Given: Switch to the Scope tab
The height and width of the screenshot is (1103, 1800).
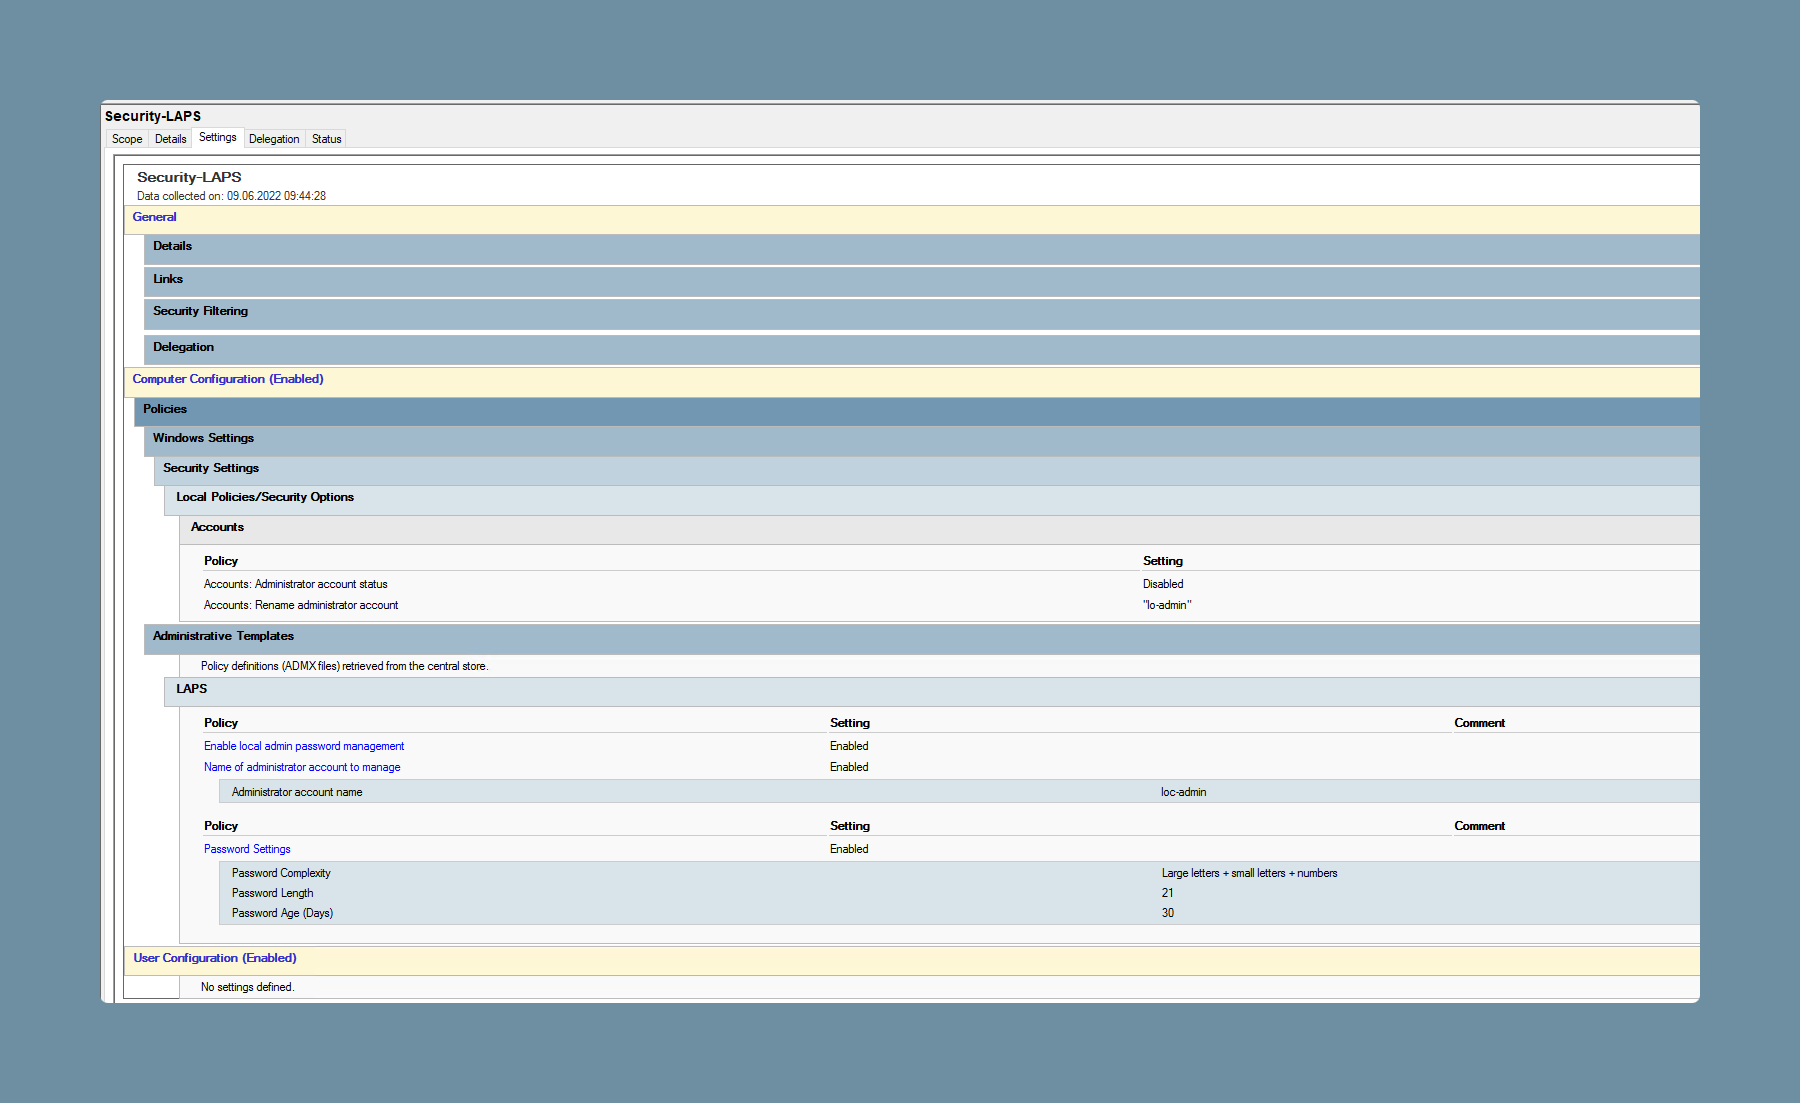Looking at the screenshot, I should coord(127,139).
